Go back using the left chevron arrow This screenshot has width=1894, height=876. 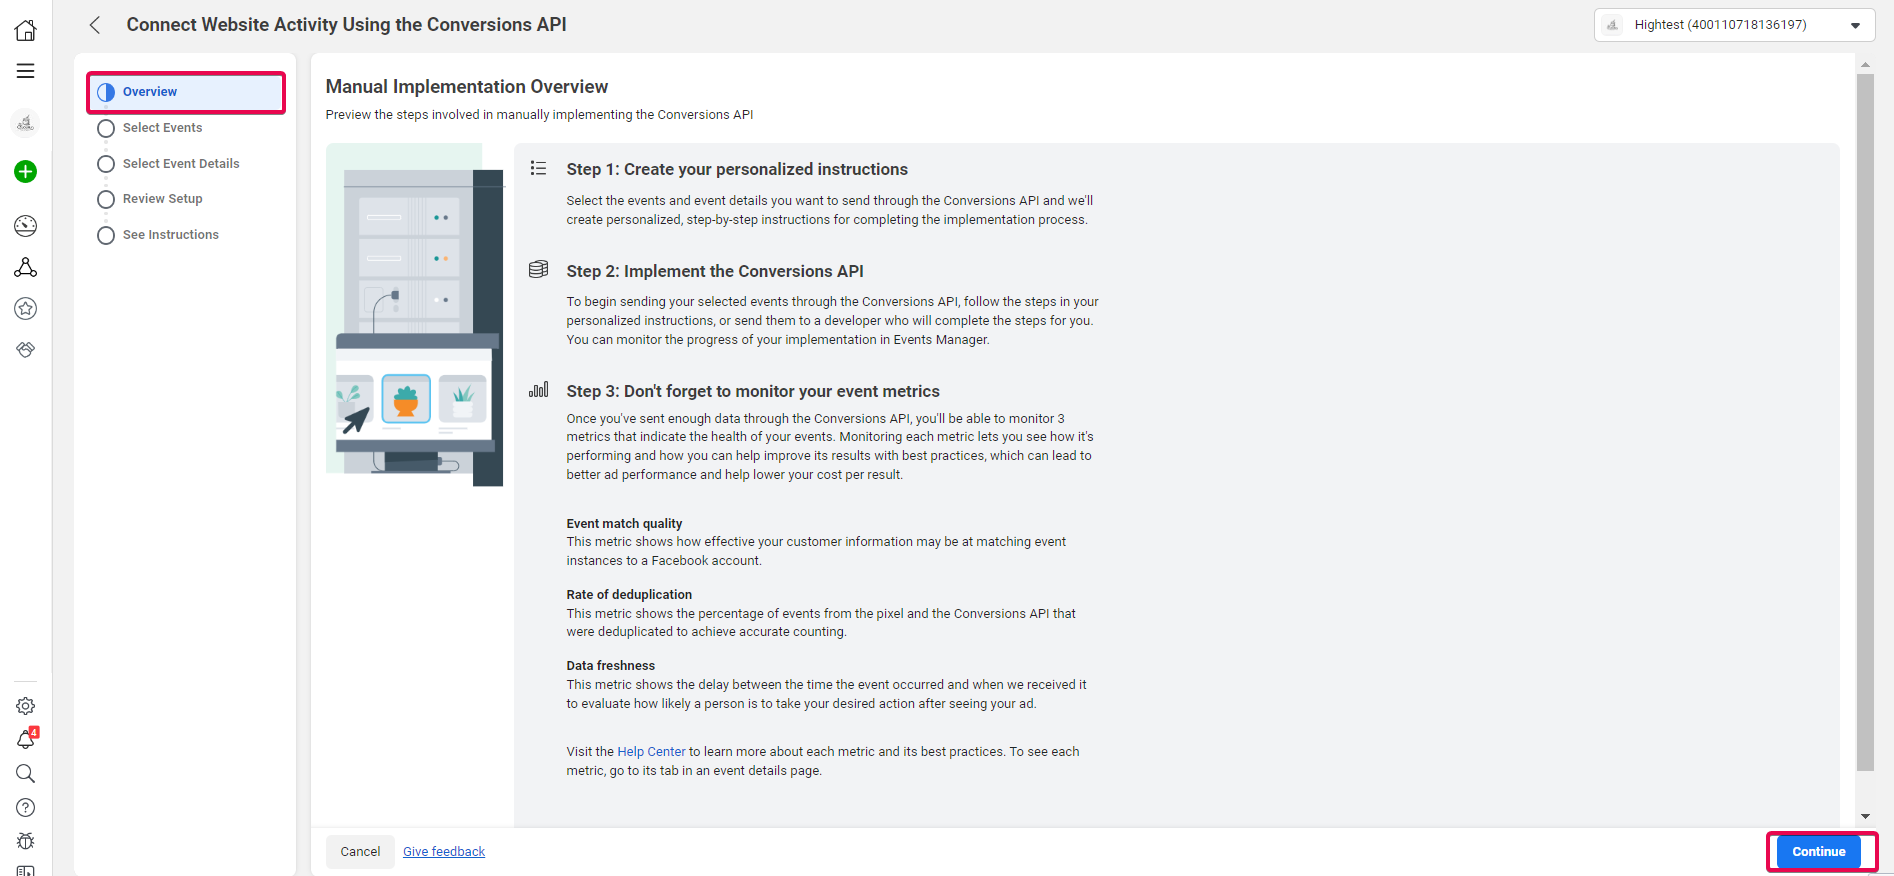[x=95, y=25]
